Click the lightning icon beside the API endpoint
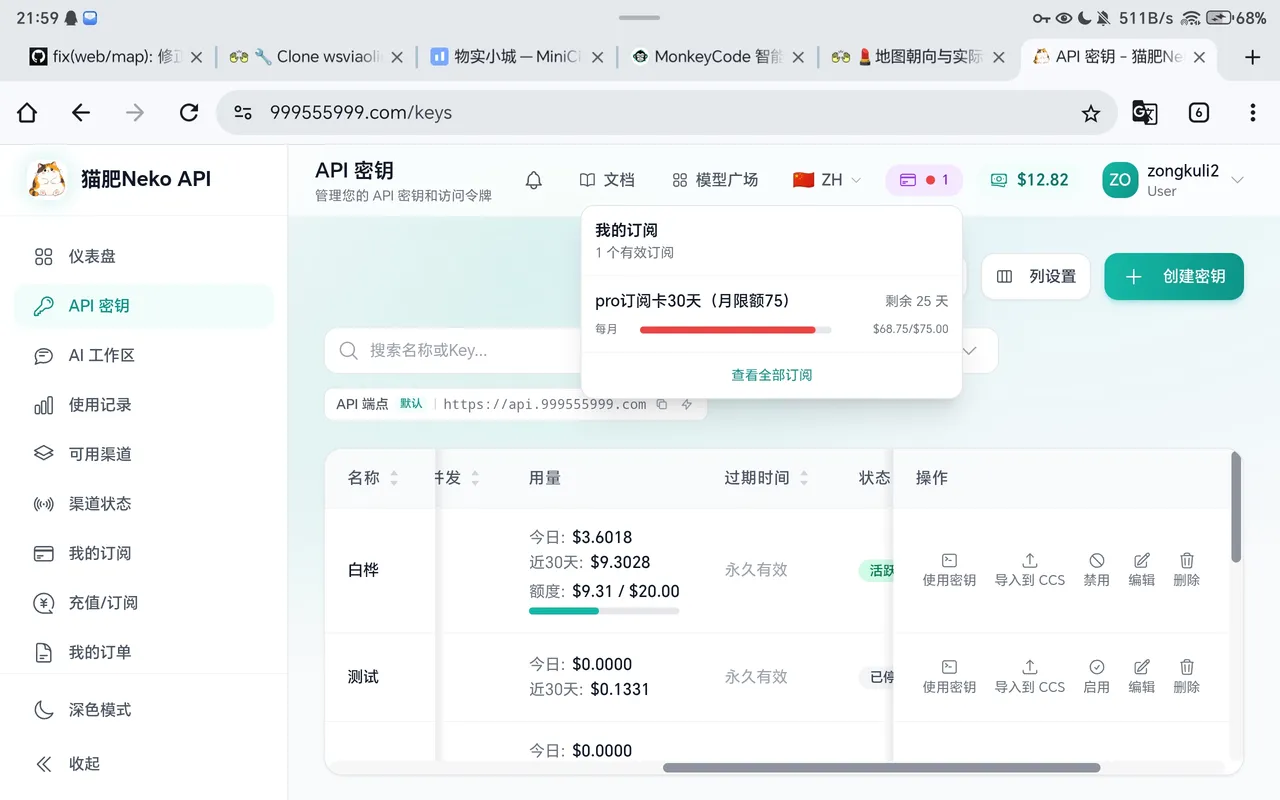 [x=687, y=404]
